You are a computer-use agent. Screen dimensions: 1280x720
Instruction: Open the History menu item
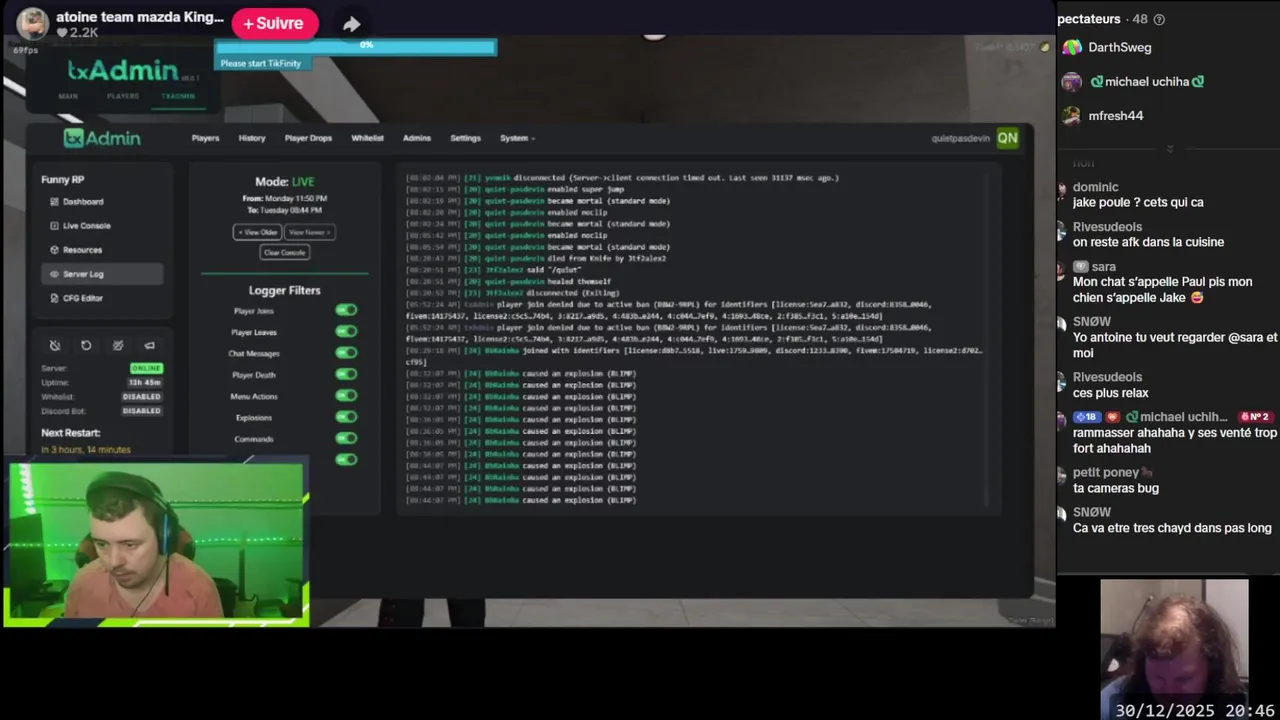(x=252, y=138)
